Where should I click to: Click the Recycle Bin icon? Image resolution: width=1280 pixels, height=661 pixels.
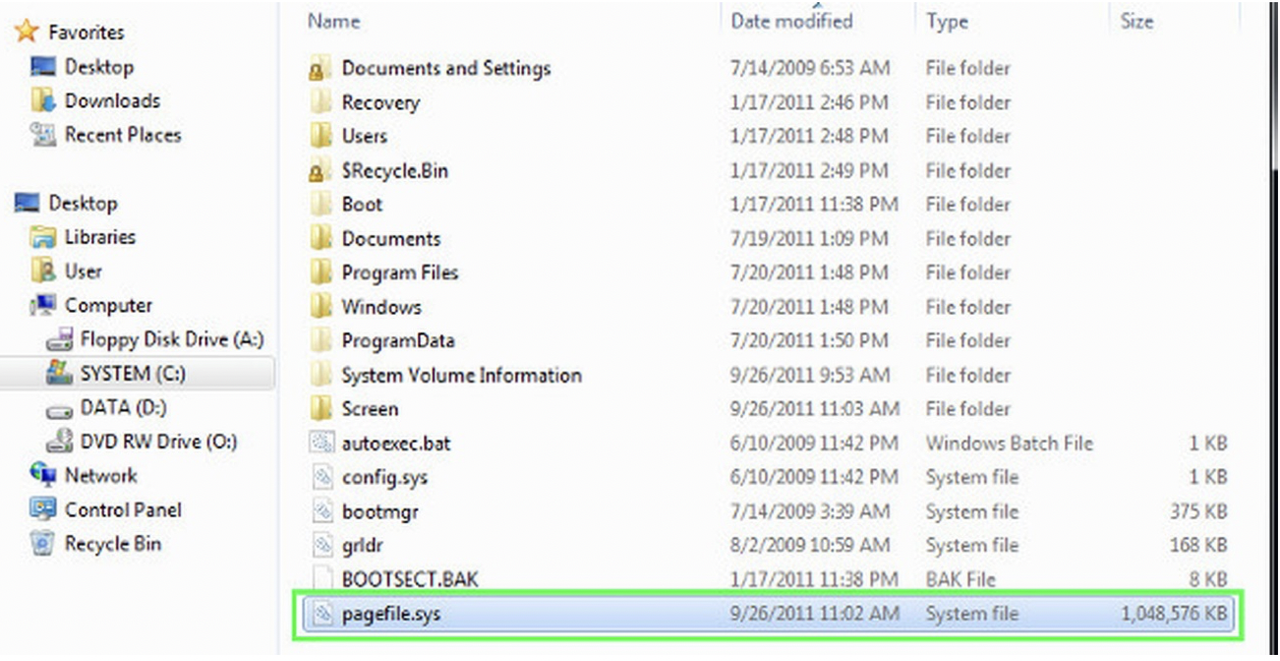point(42,543)
